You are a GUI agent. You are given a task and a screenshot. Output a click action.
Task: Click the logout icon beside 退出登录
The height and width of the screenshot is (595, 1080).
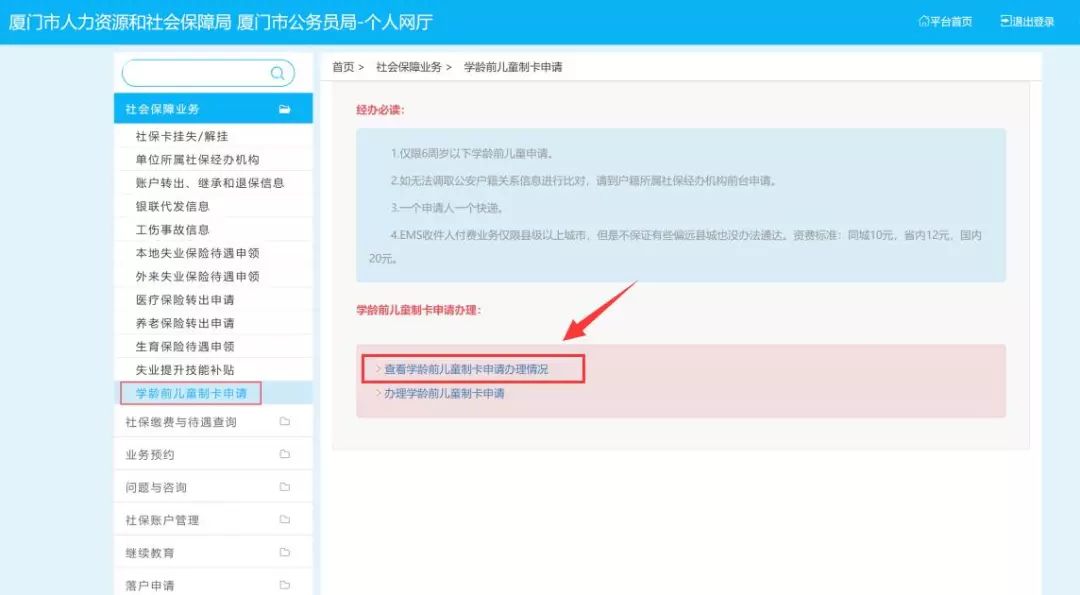1006,21
